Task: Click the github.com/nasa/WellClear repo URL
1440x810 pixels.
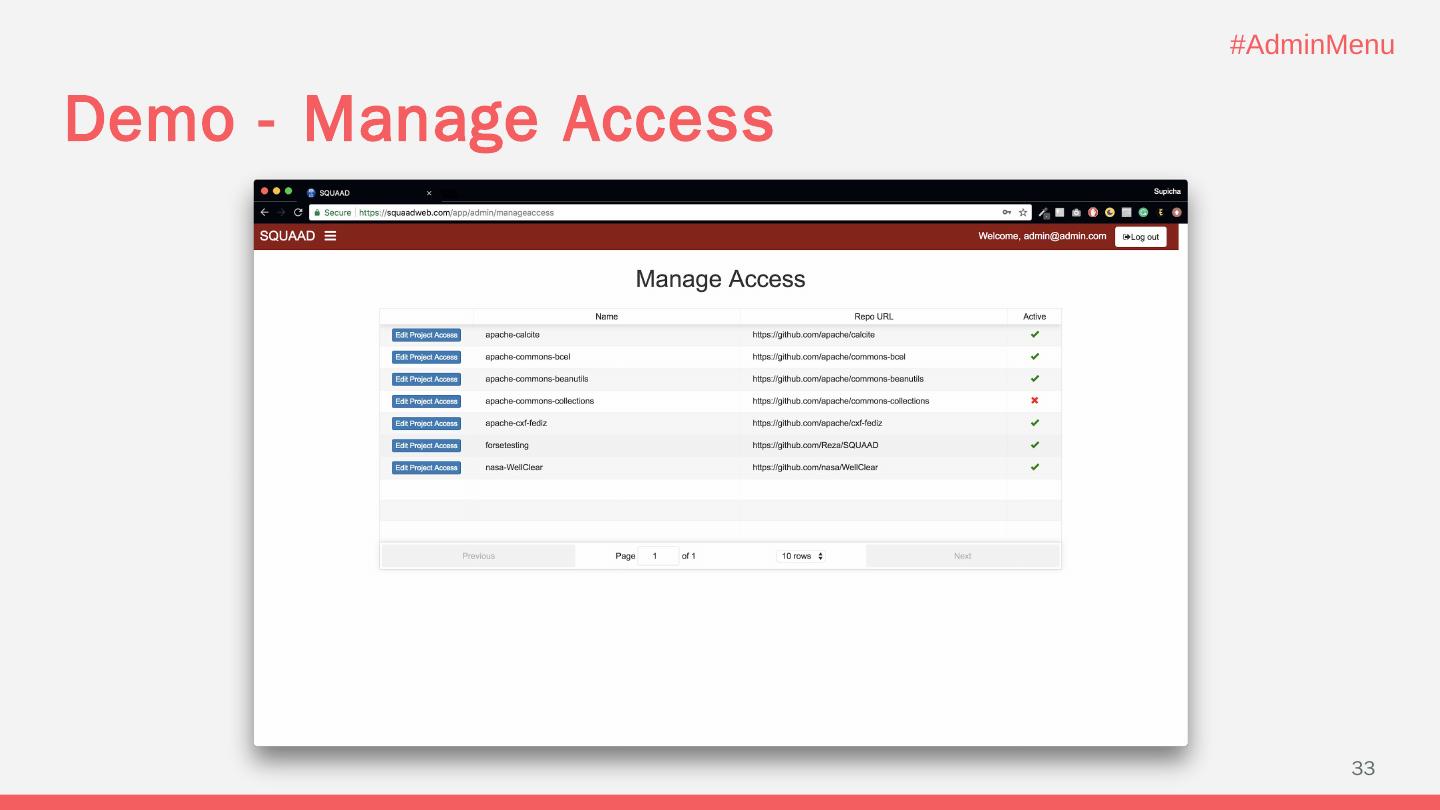Action: (815, 467)
